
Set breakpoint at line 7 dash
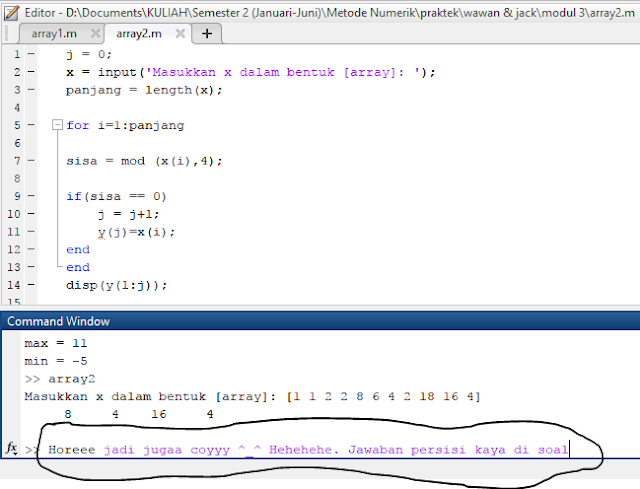tap(31, 160)
